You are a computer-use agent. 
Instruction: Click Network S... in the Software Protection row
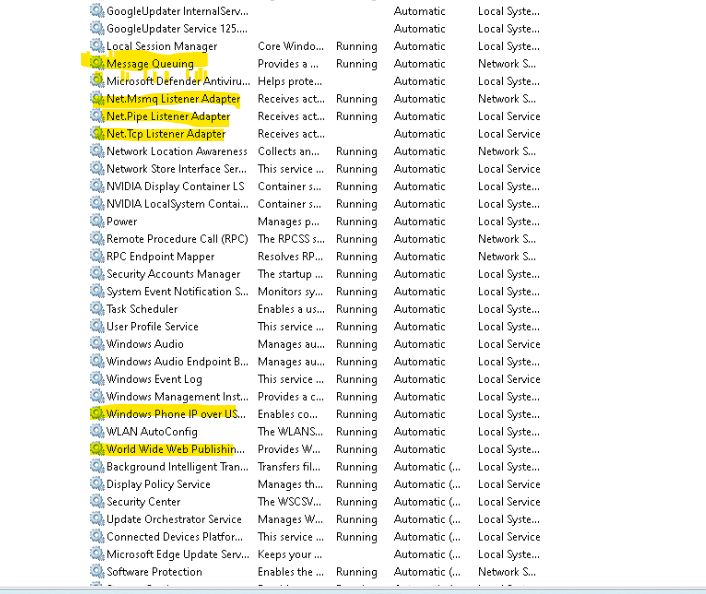coord(507,572)
